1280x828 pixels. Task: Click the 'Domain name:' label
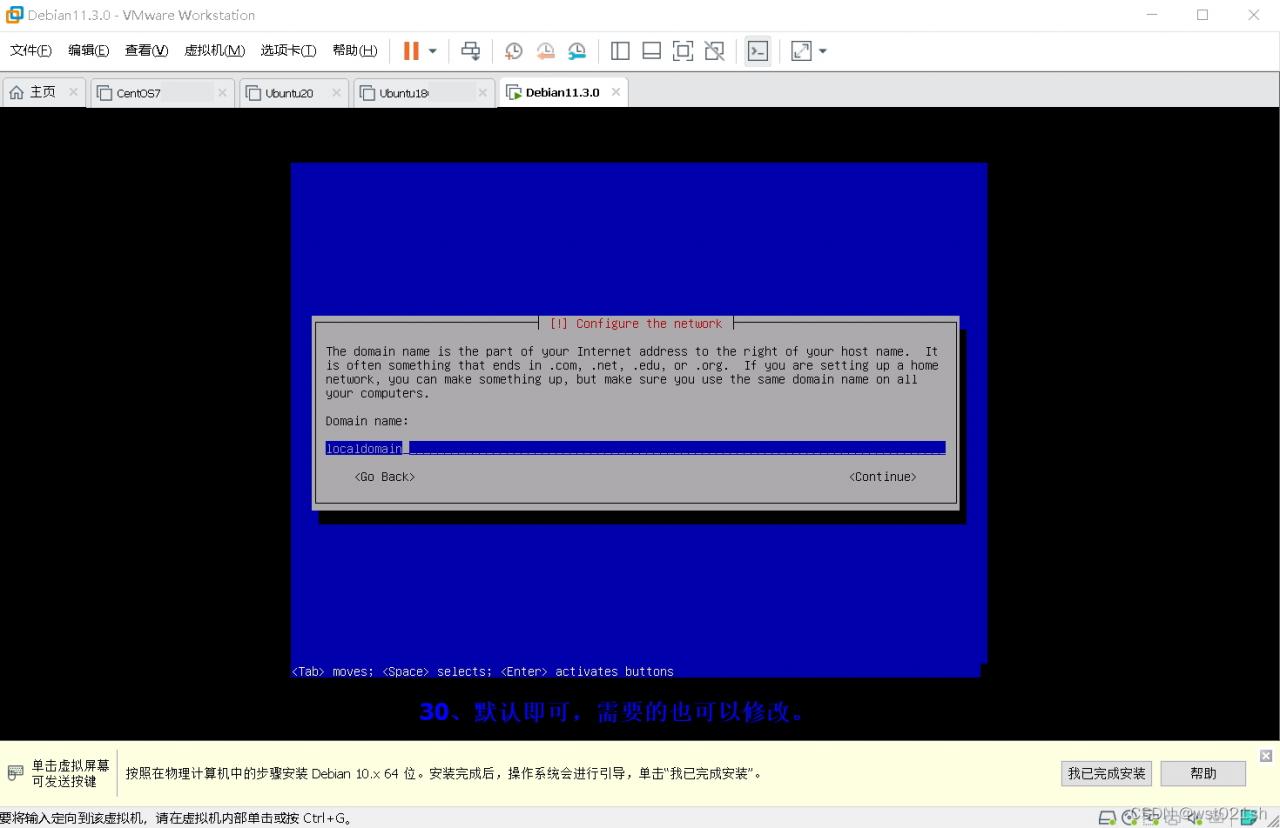tap(367, 421)
